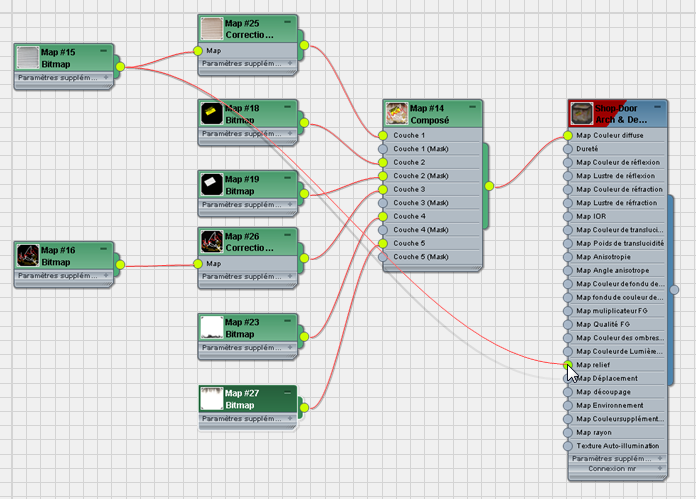
Task: Click the Dureté input socket
Action: [x=568, y=149]
